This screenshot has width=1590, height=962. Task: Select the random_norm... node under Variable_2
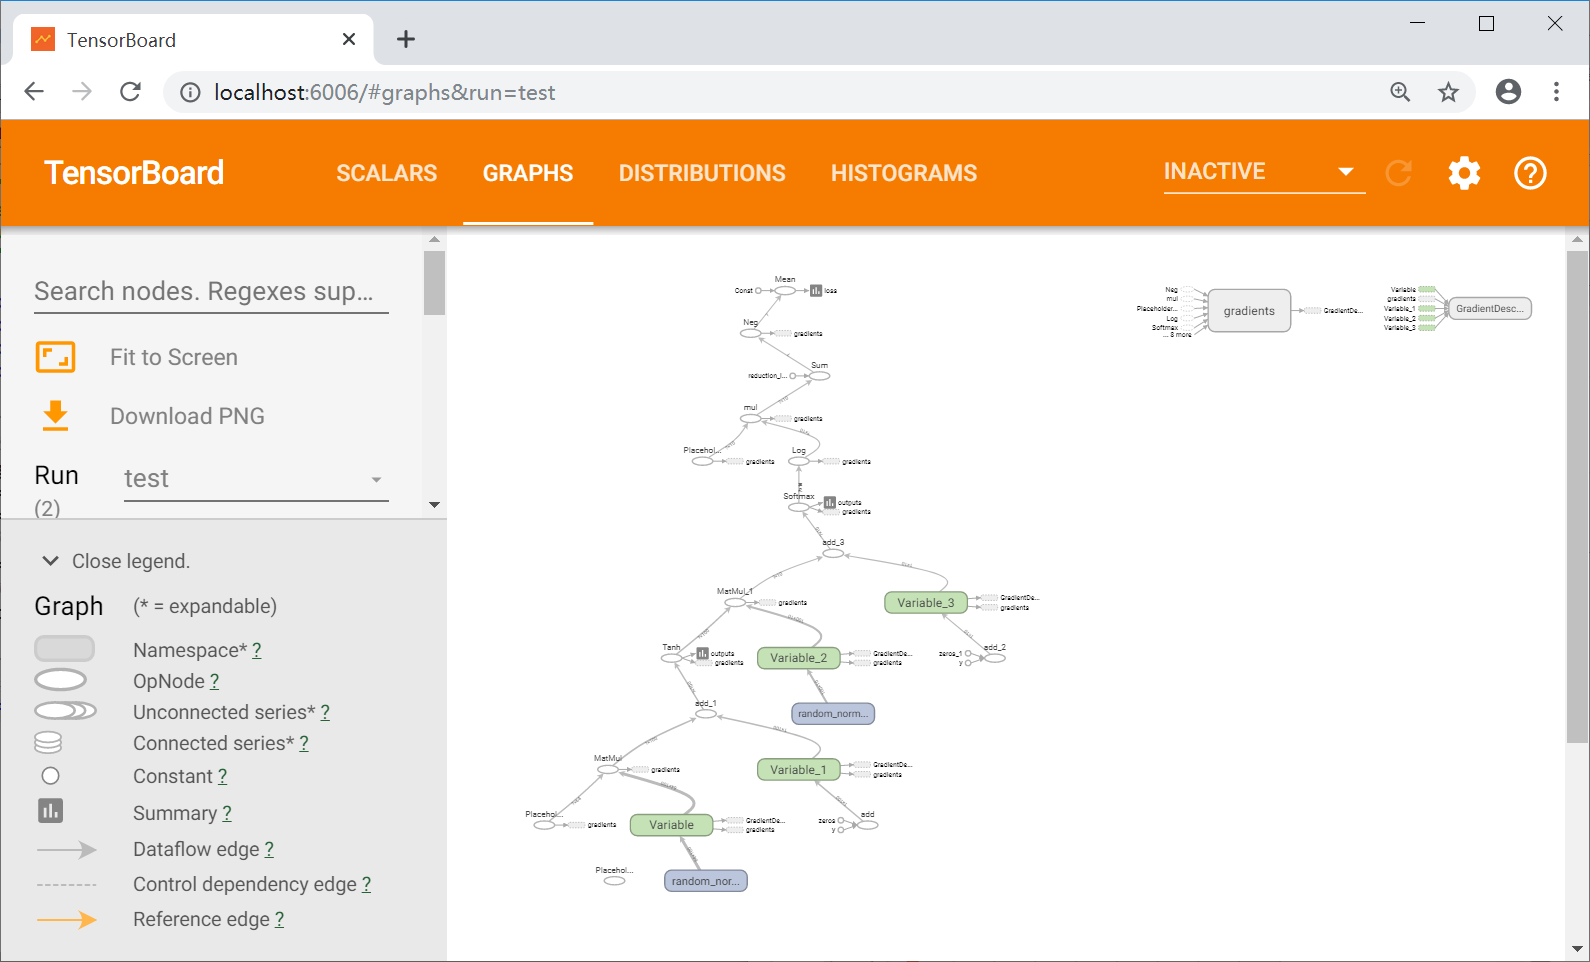point(833,714)
